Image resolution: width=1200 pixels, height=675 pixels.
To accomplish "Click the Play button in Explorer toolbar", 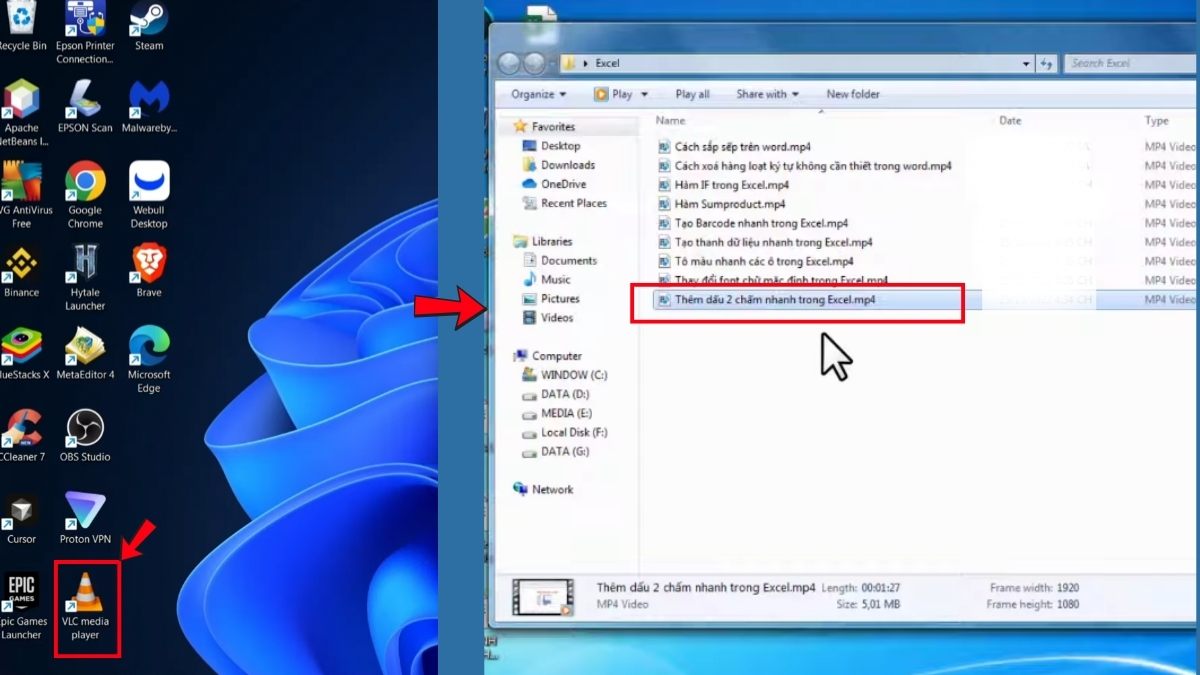I will (x=613, y=94).
